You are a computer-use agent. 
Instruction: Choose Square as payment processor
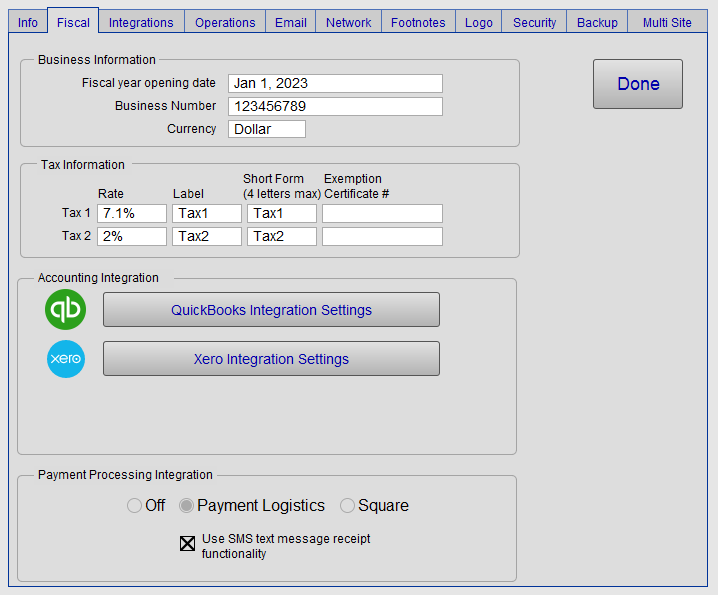(x=348, y=506)
